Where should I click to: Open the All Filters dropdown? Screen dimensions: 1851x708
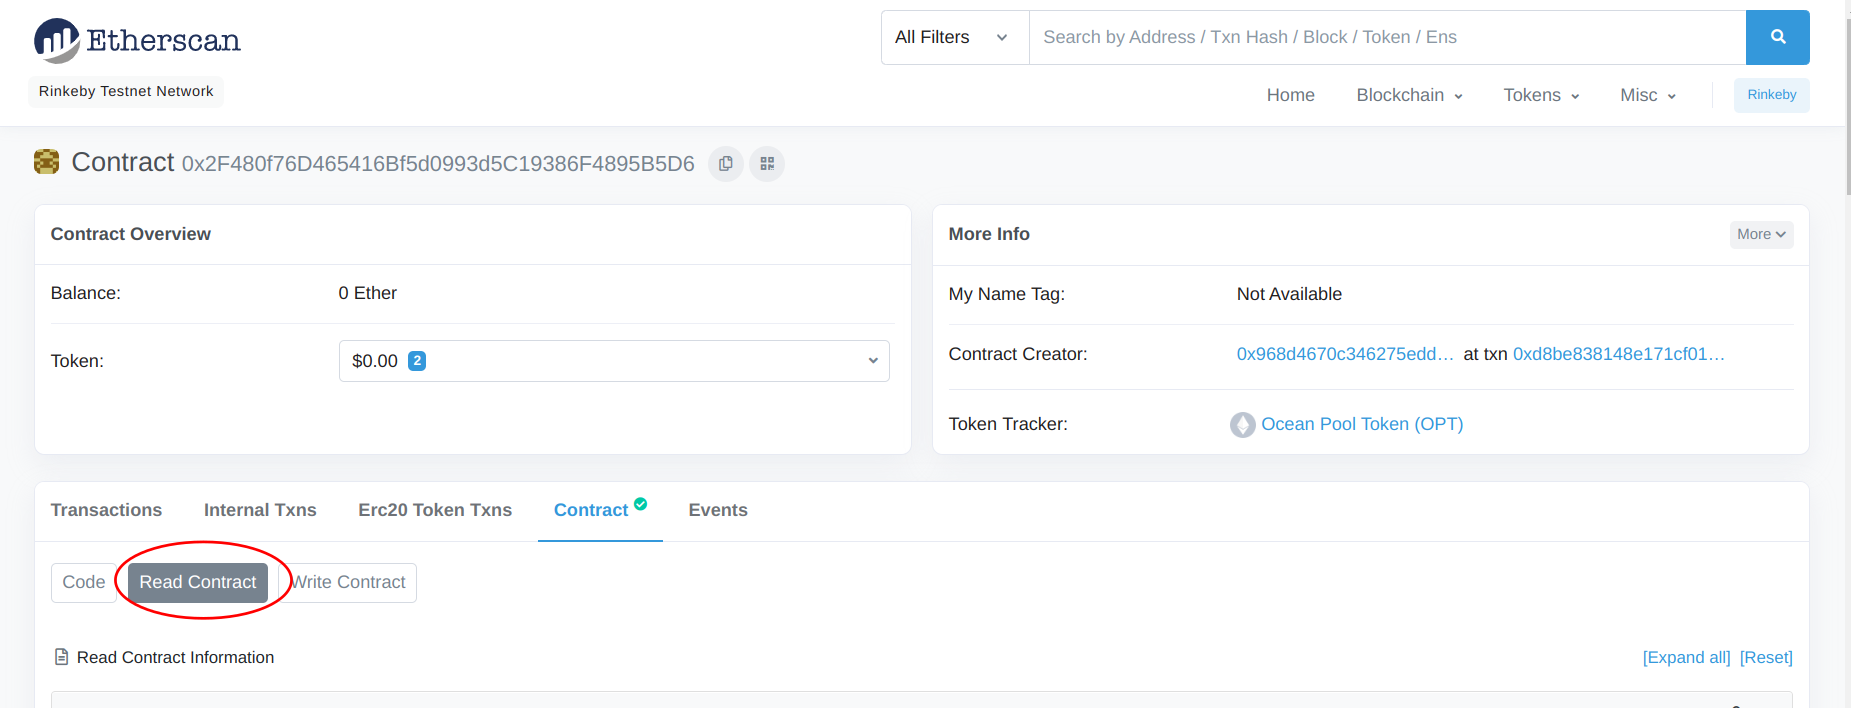[954, 37]
